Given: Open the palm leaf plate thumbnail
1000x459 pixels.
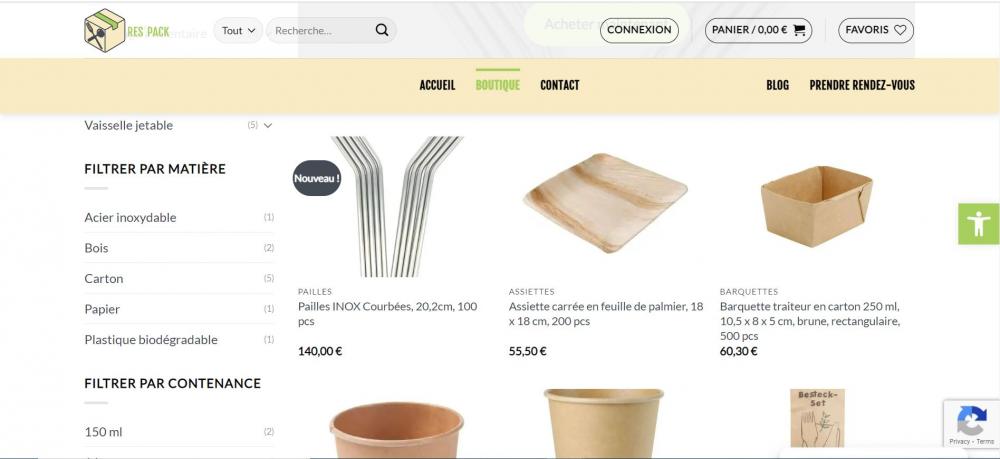Looking at the screenshot, I should [605, 203].
